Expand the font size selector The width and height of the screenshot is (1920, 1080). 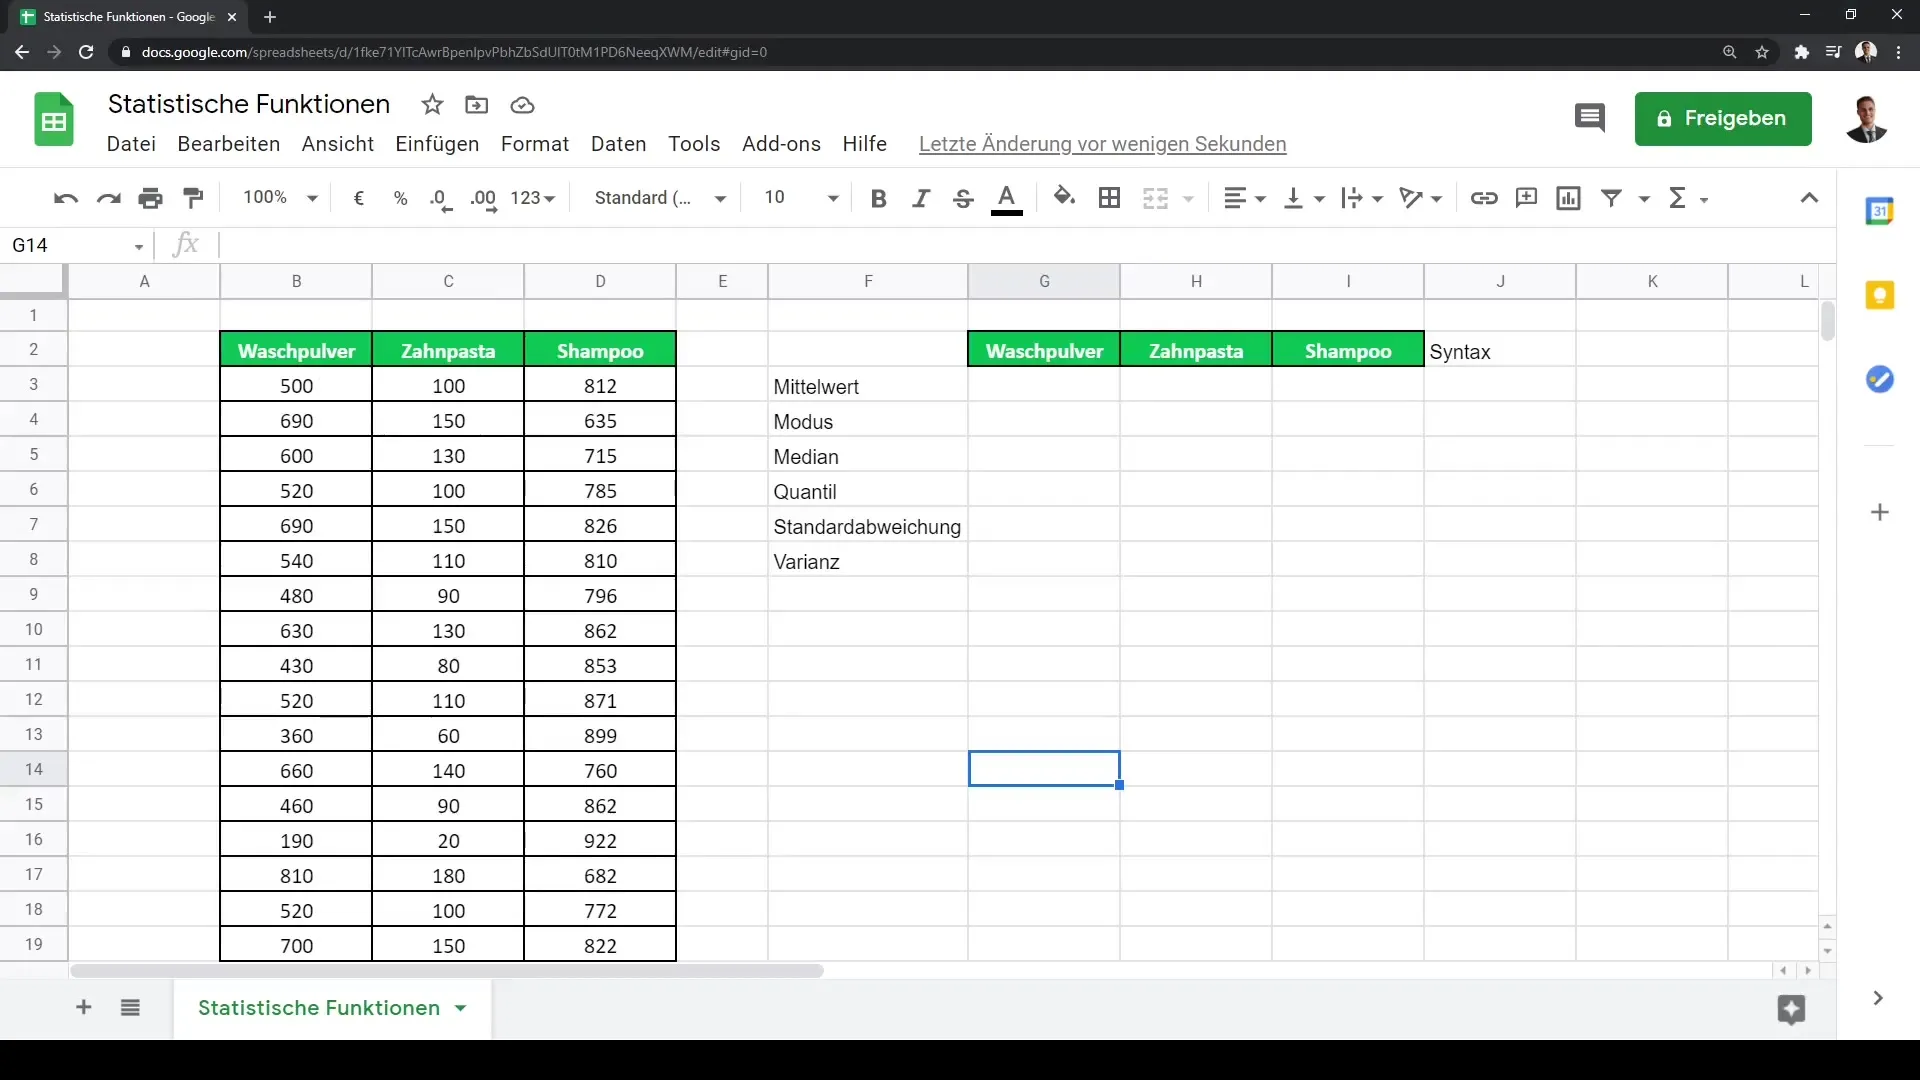(832, 199)
